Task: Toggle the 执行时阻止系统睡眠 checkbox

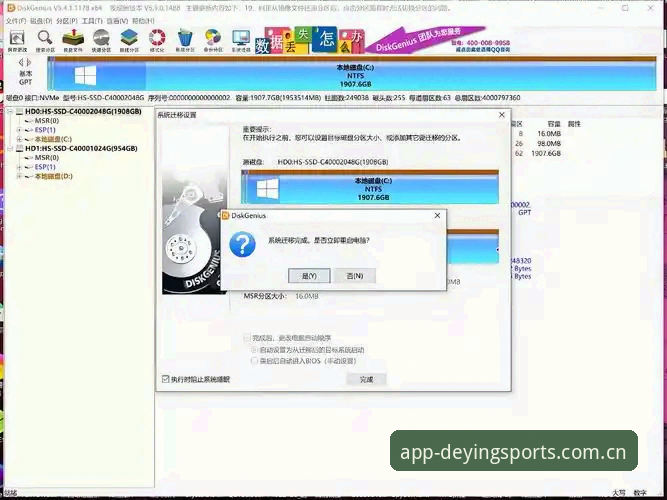Action: [165, 379]
